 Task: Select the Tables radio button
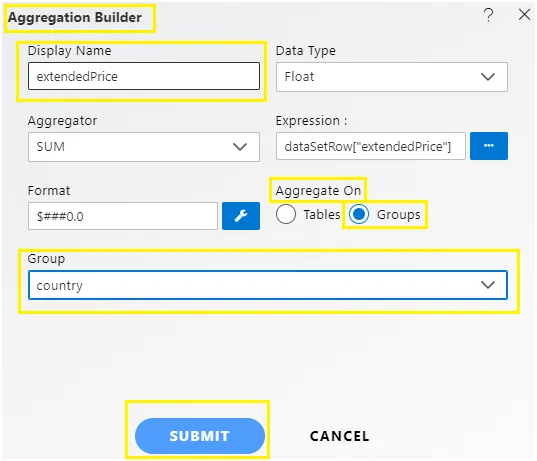point(286,214)
